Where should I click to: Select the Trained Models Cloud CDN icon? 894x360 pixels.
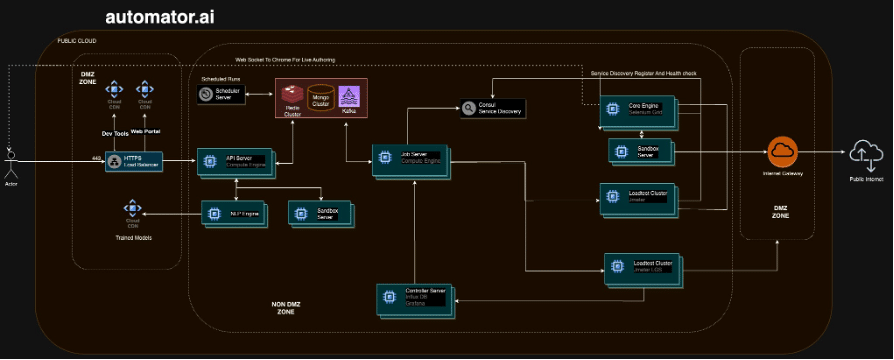pyautogui.click(x=132, y=208)
